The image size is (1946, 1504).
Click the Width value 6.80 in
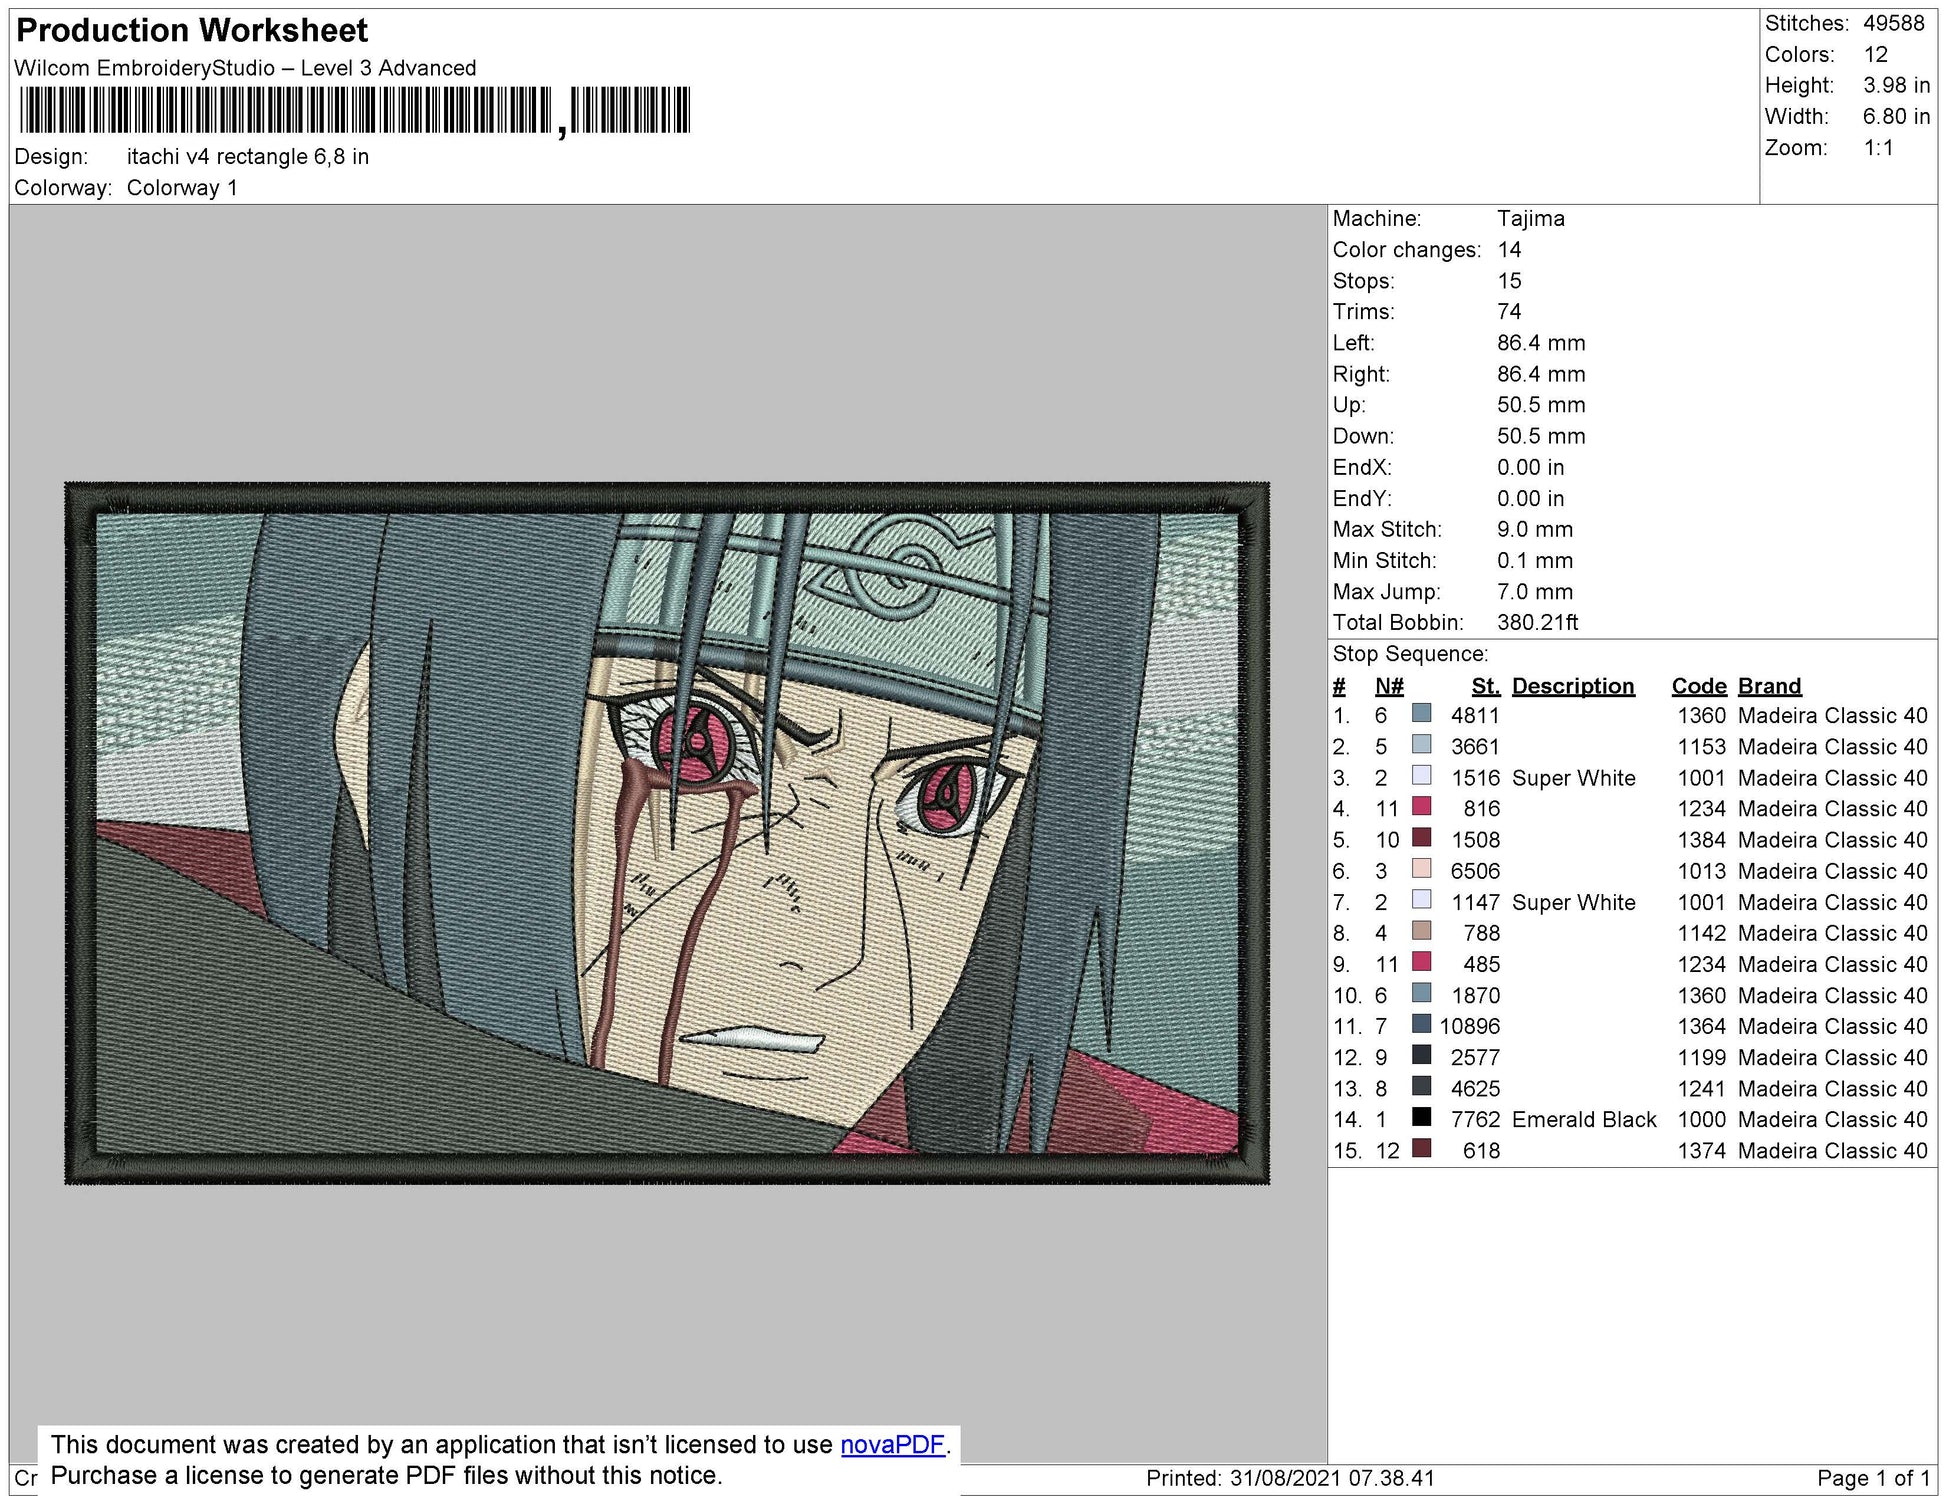click(1896, 117)
